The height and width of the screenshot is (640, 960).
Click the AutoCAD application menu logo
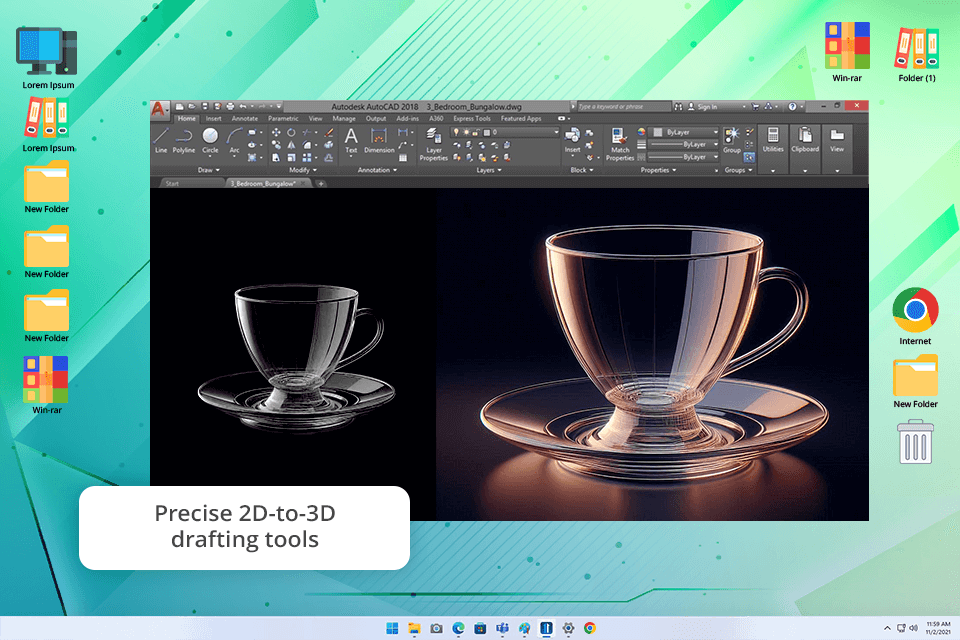tap(159, 108)
